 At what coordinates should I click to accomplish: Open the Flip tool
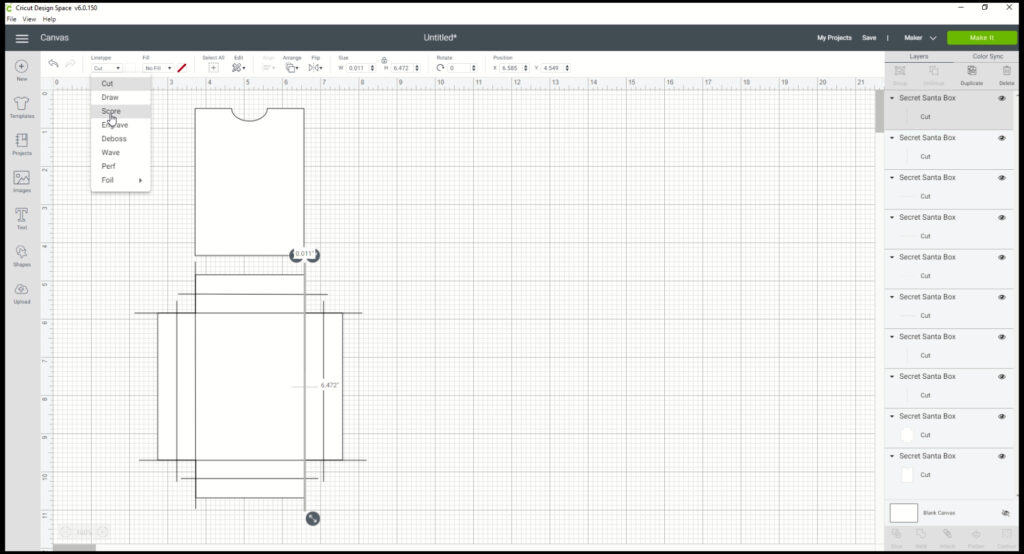pyautogui.click(x=315, y=68)
